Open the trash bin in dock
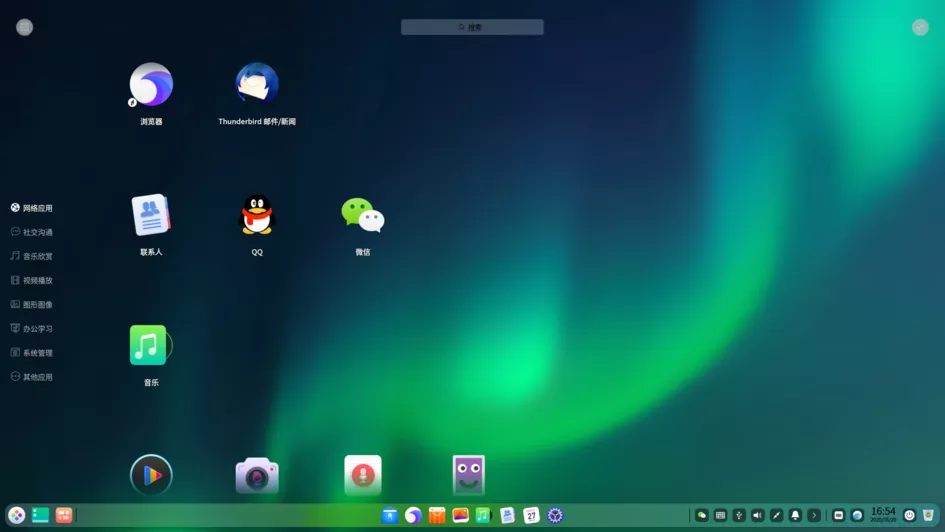 (x=928, y=515)
